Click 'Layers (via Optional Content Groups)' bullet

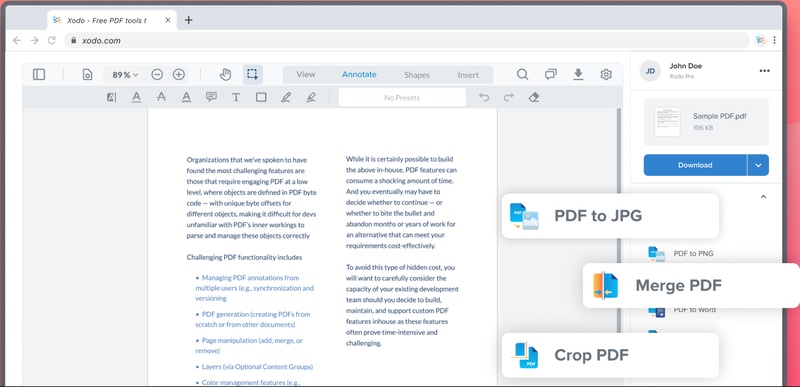pyautogui.click(x=257, y=367)
